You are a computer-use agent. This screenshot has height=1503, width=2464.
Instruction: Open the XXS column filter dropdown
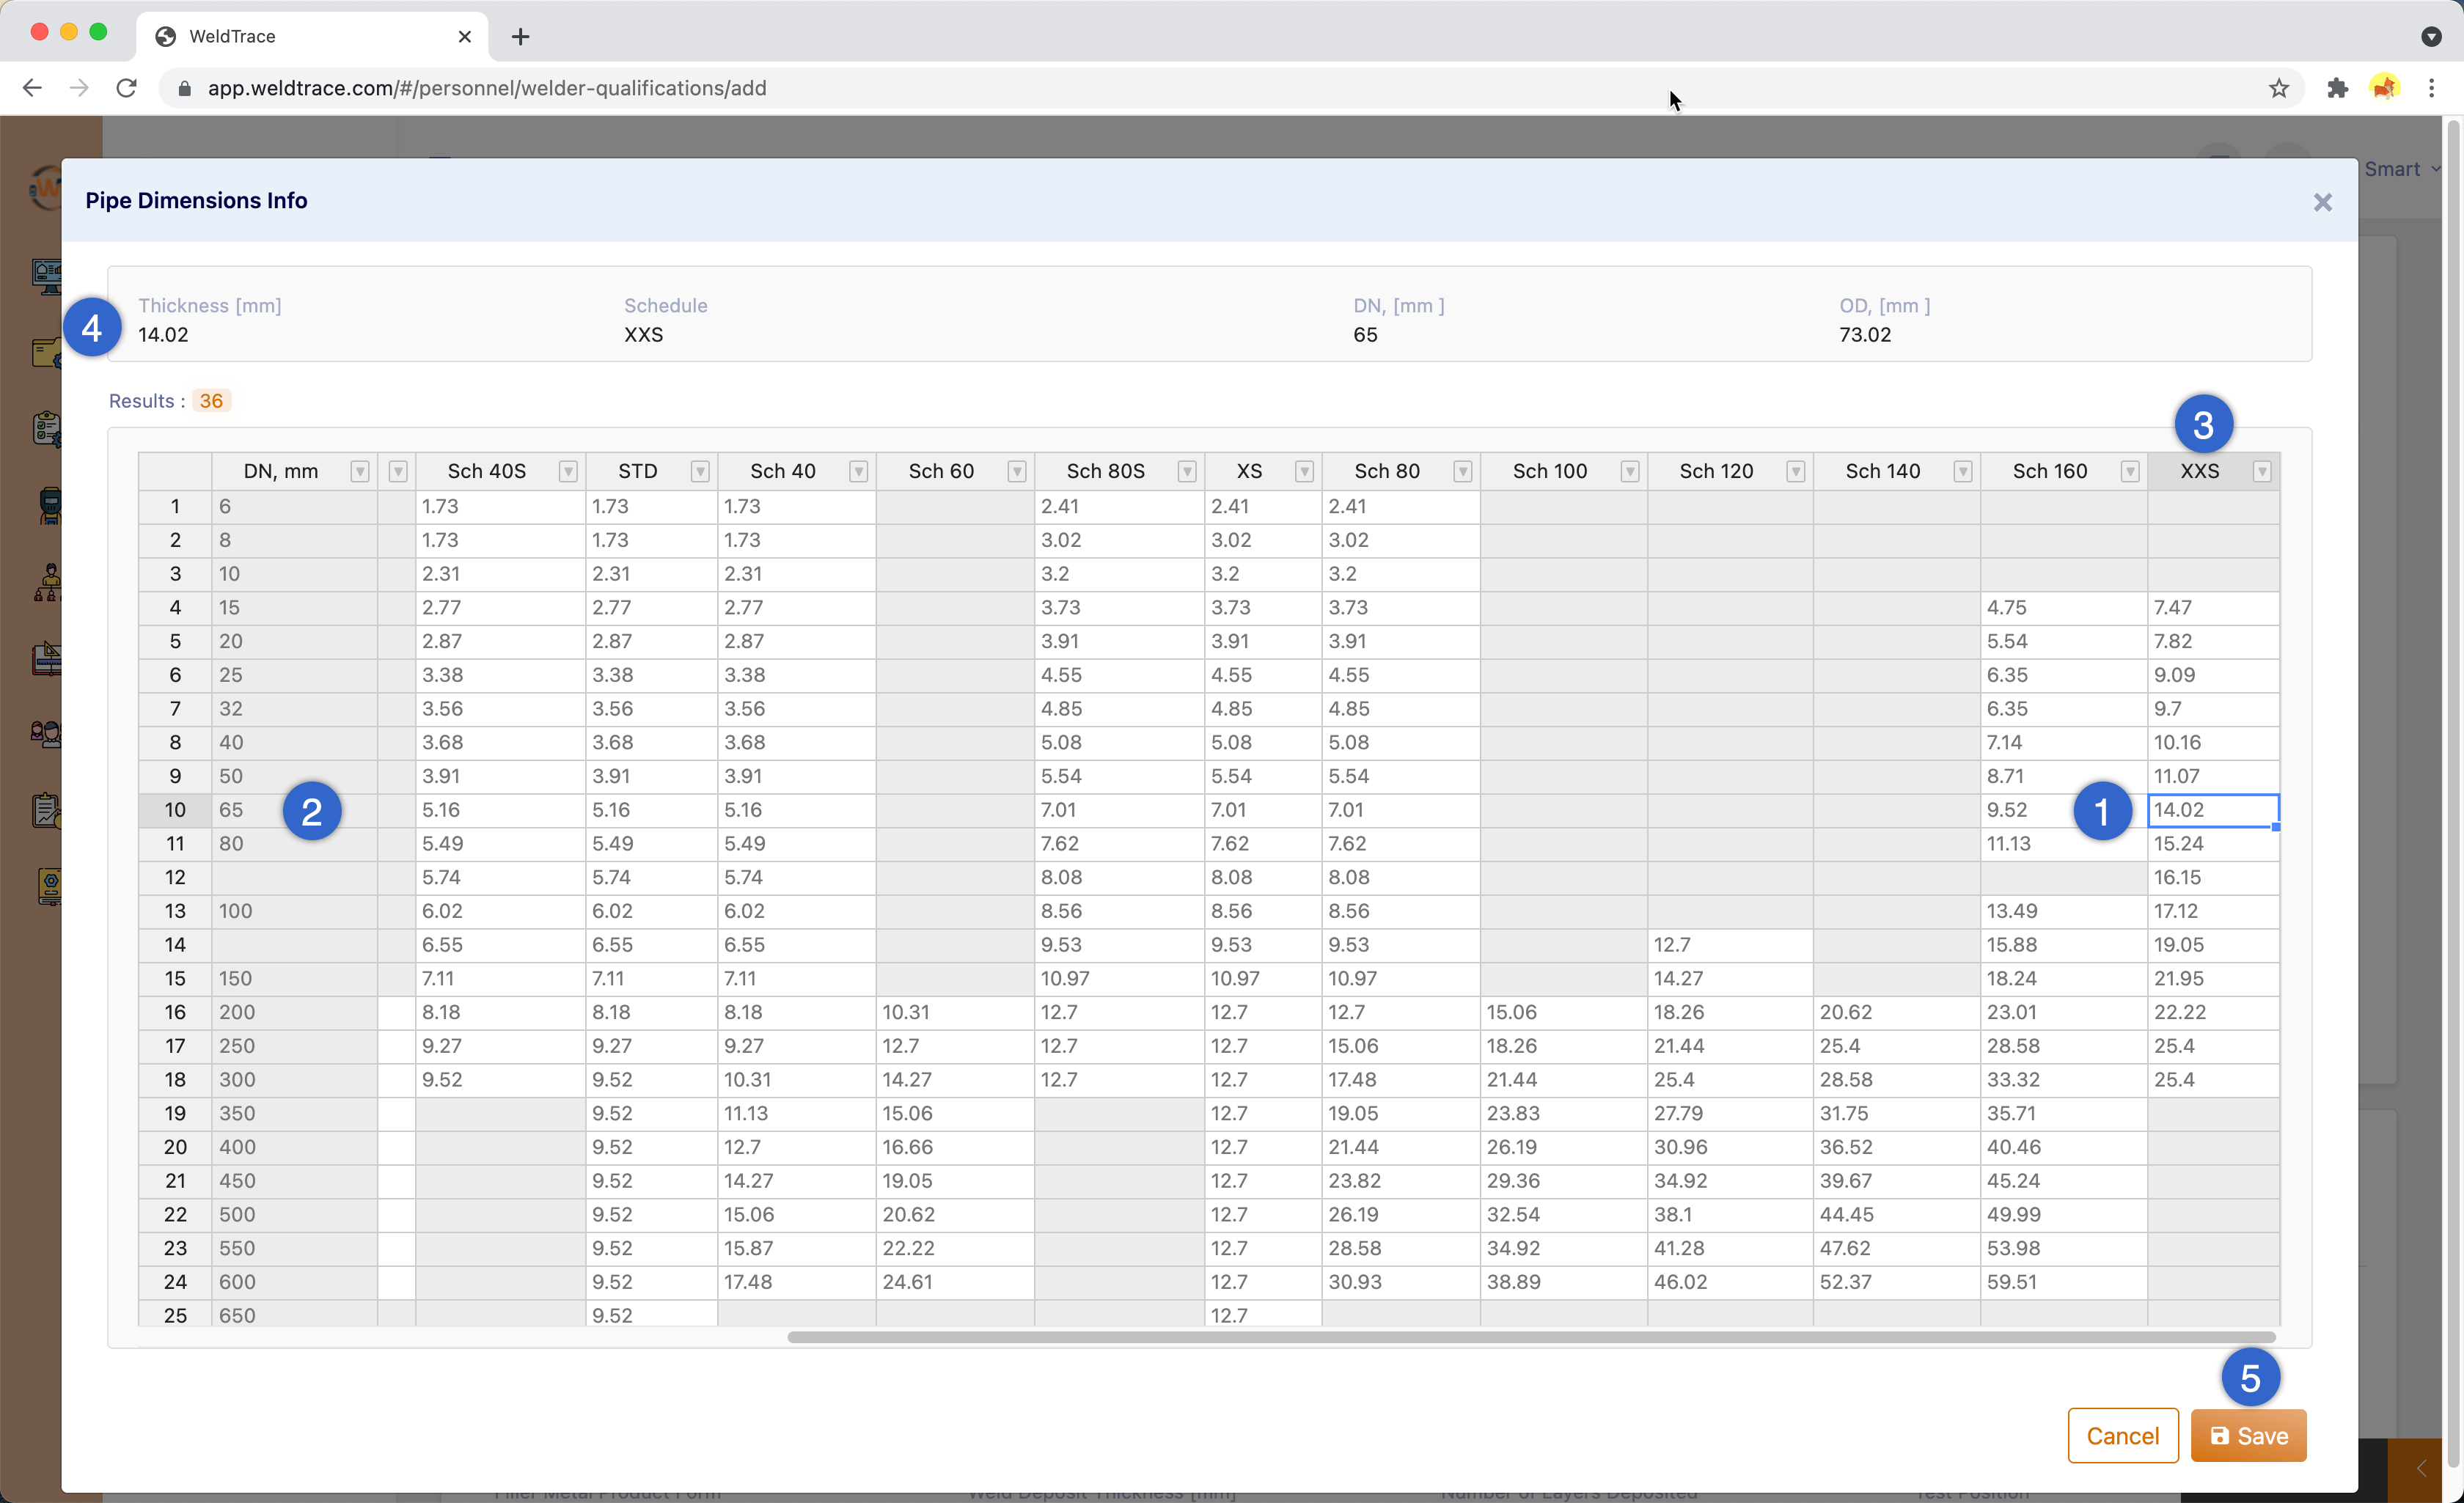click(2261, 472)
